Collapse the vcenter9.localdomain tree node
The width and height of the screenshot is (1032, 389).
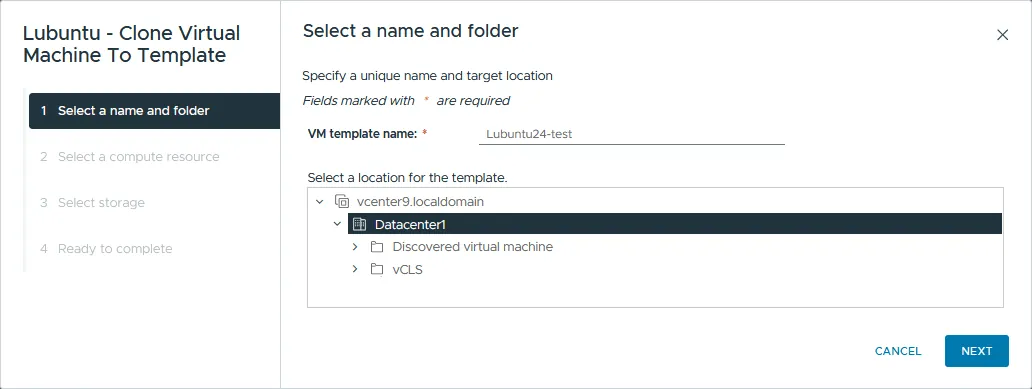[320, 201]
